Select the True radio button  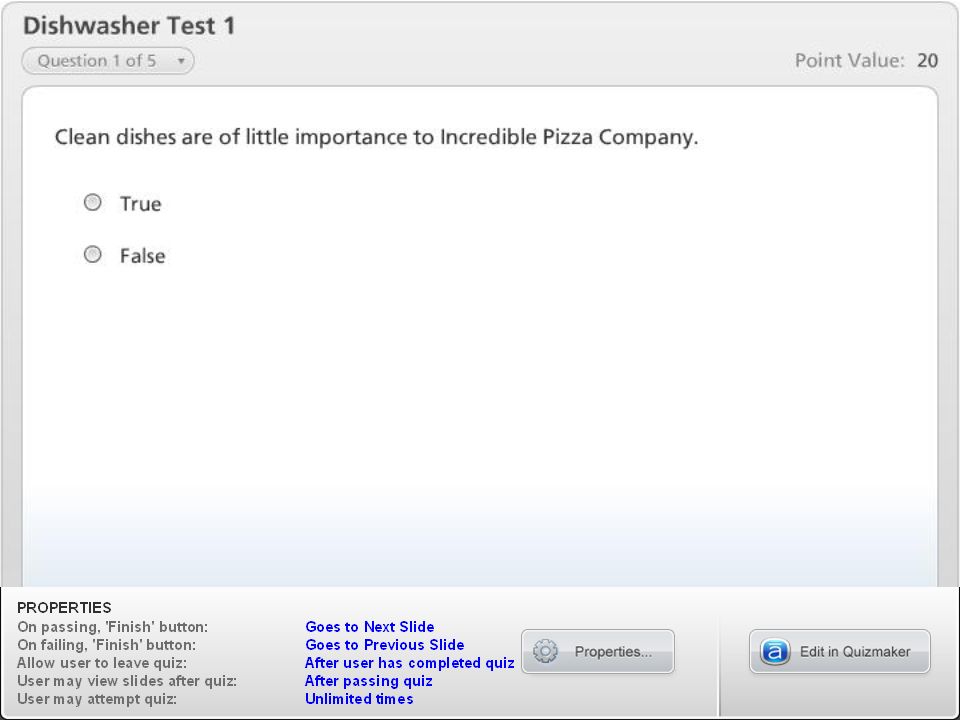click(92, 203)
